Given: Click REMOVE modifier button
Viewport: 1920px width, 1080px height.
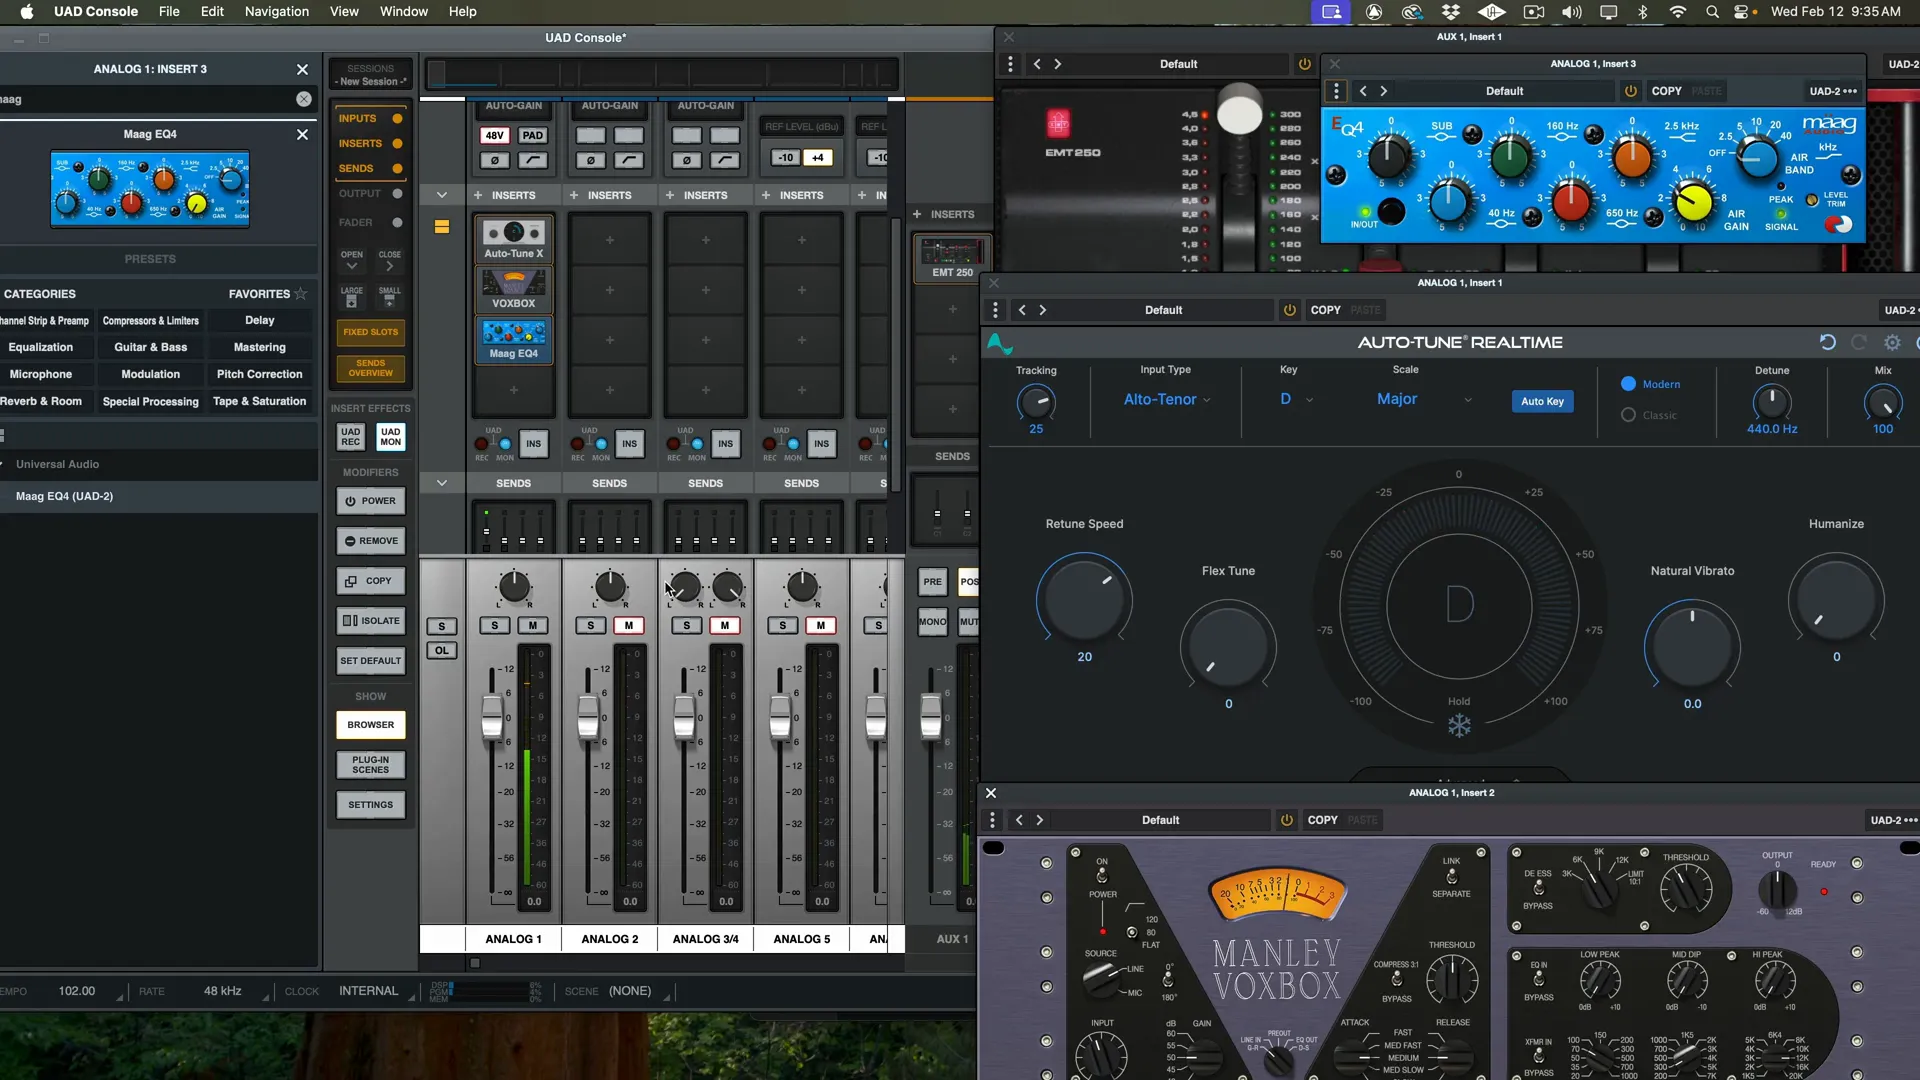Looking at the screenshot, I should [371, 541].
